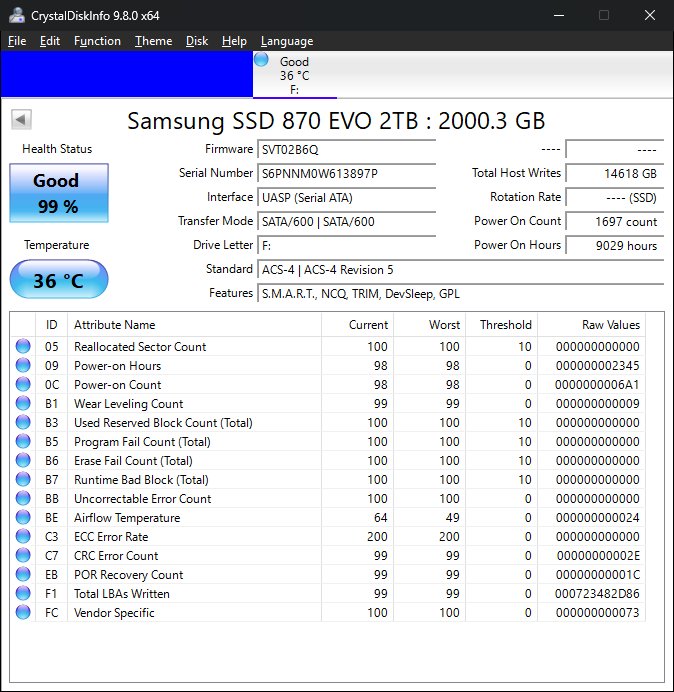This screenshot has width=674, height=692.
Task: Open the File menu
Action: [x=17, y=41]
